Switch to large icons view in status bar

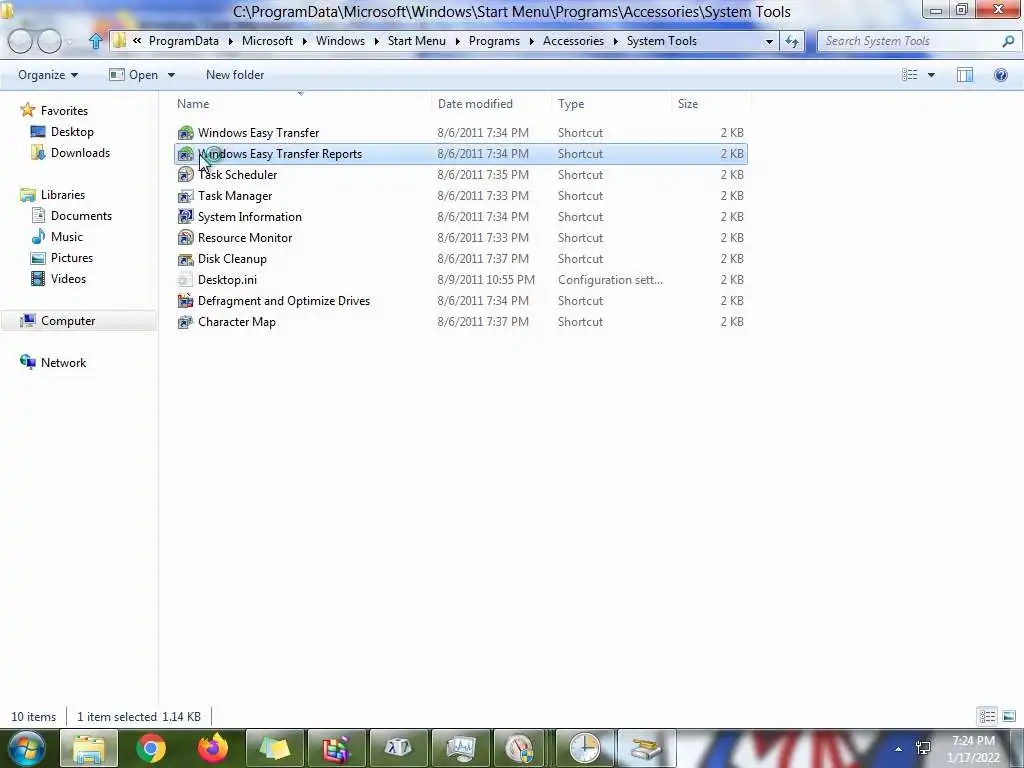pyautogui.click(x=1008, y=716)
